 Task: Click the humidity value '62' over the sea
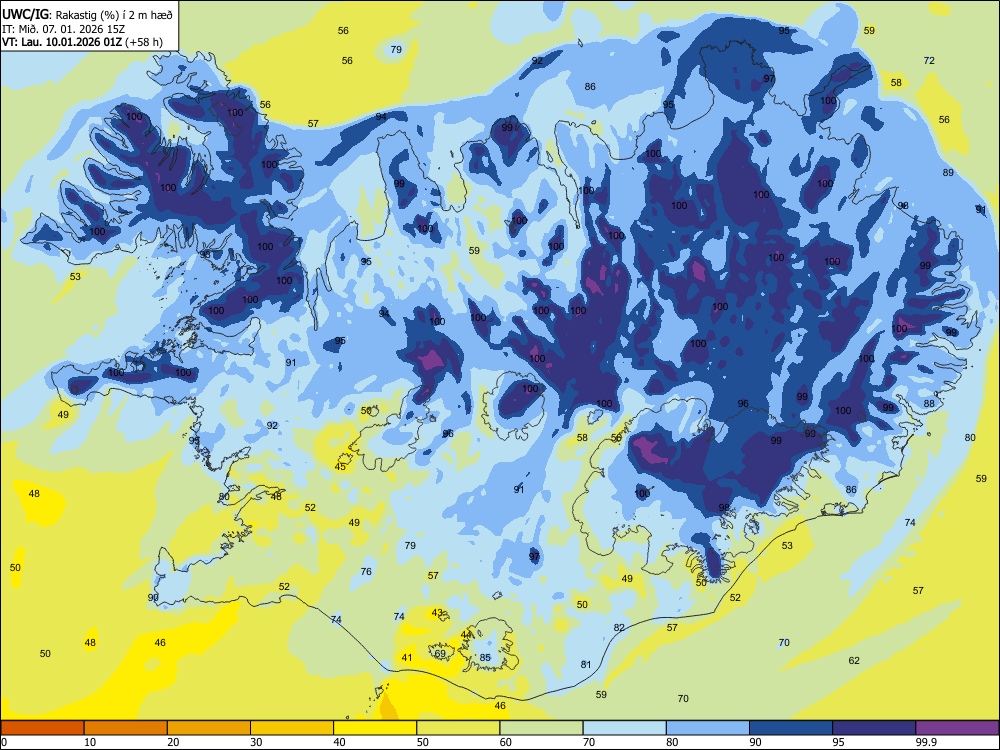pos(854,660)
